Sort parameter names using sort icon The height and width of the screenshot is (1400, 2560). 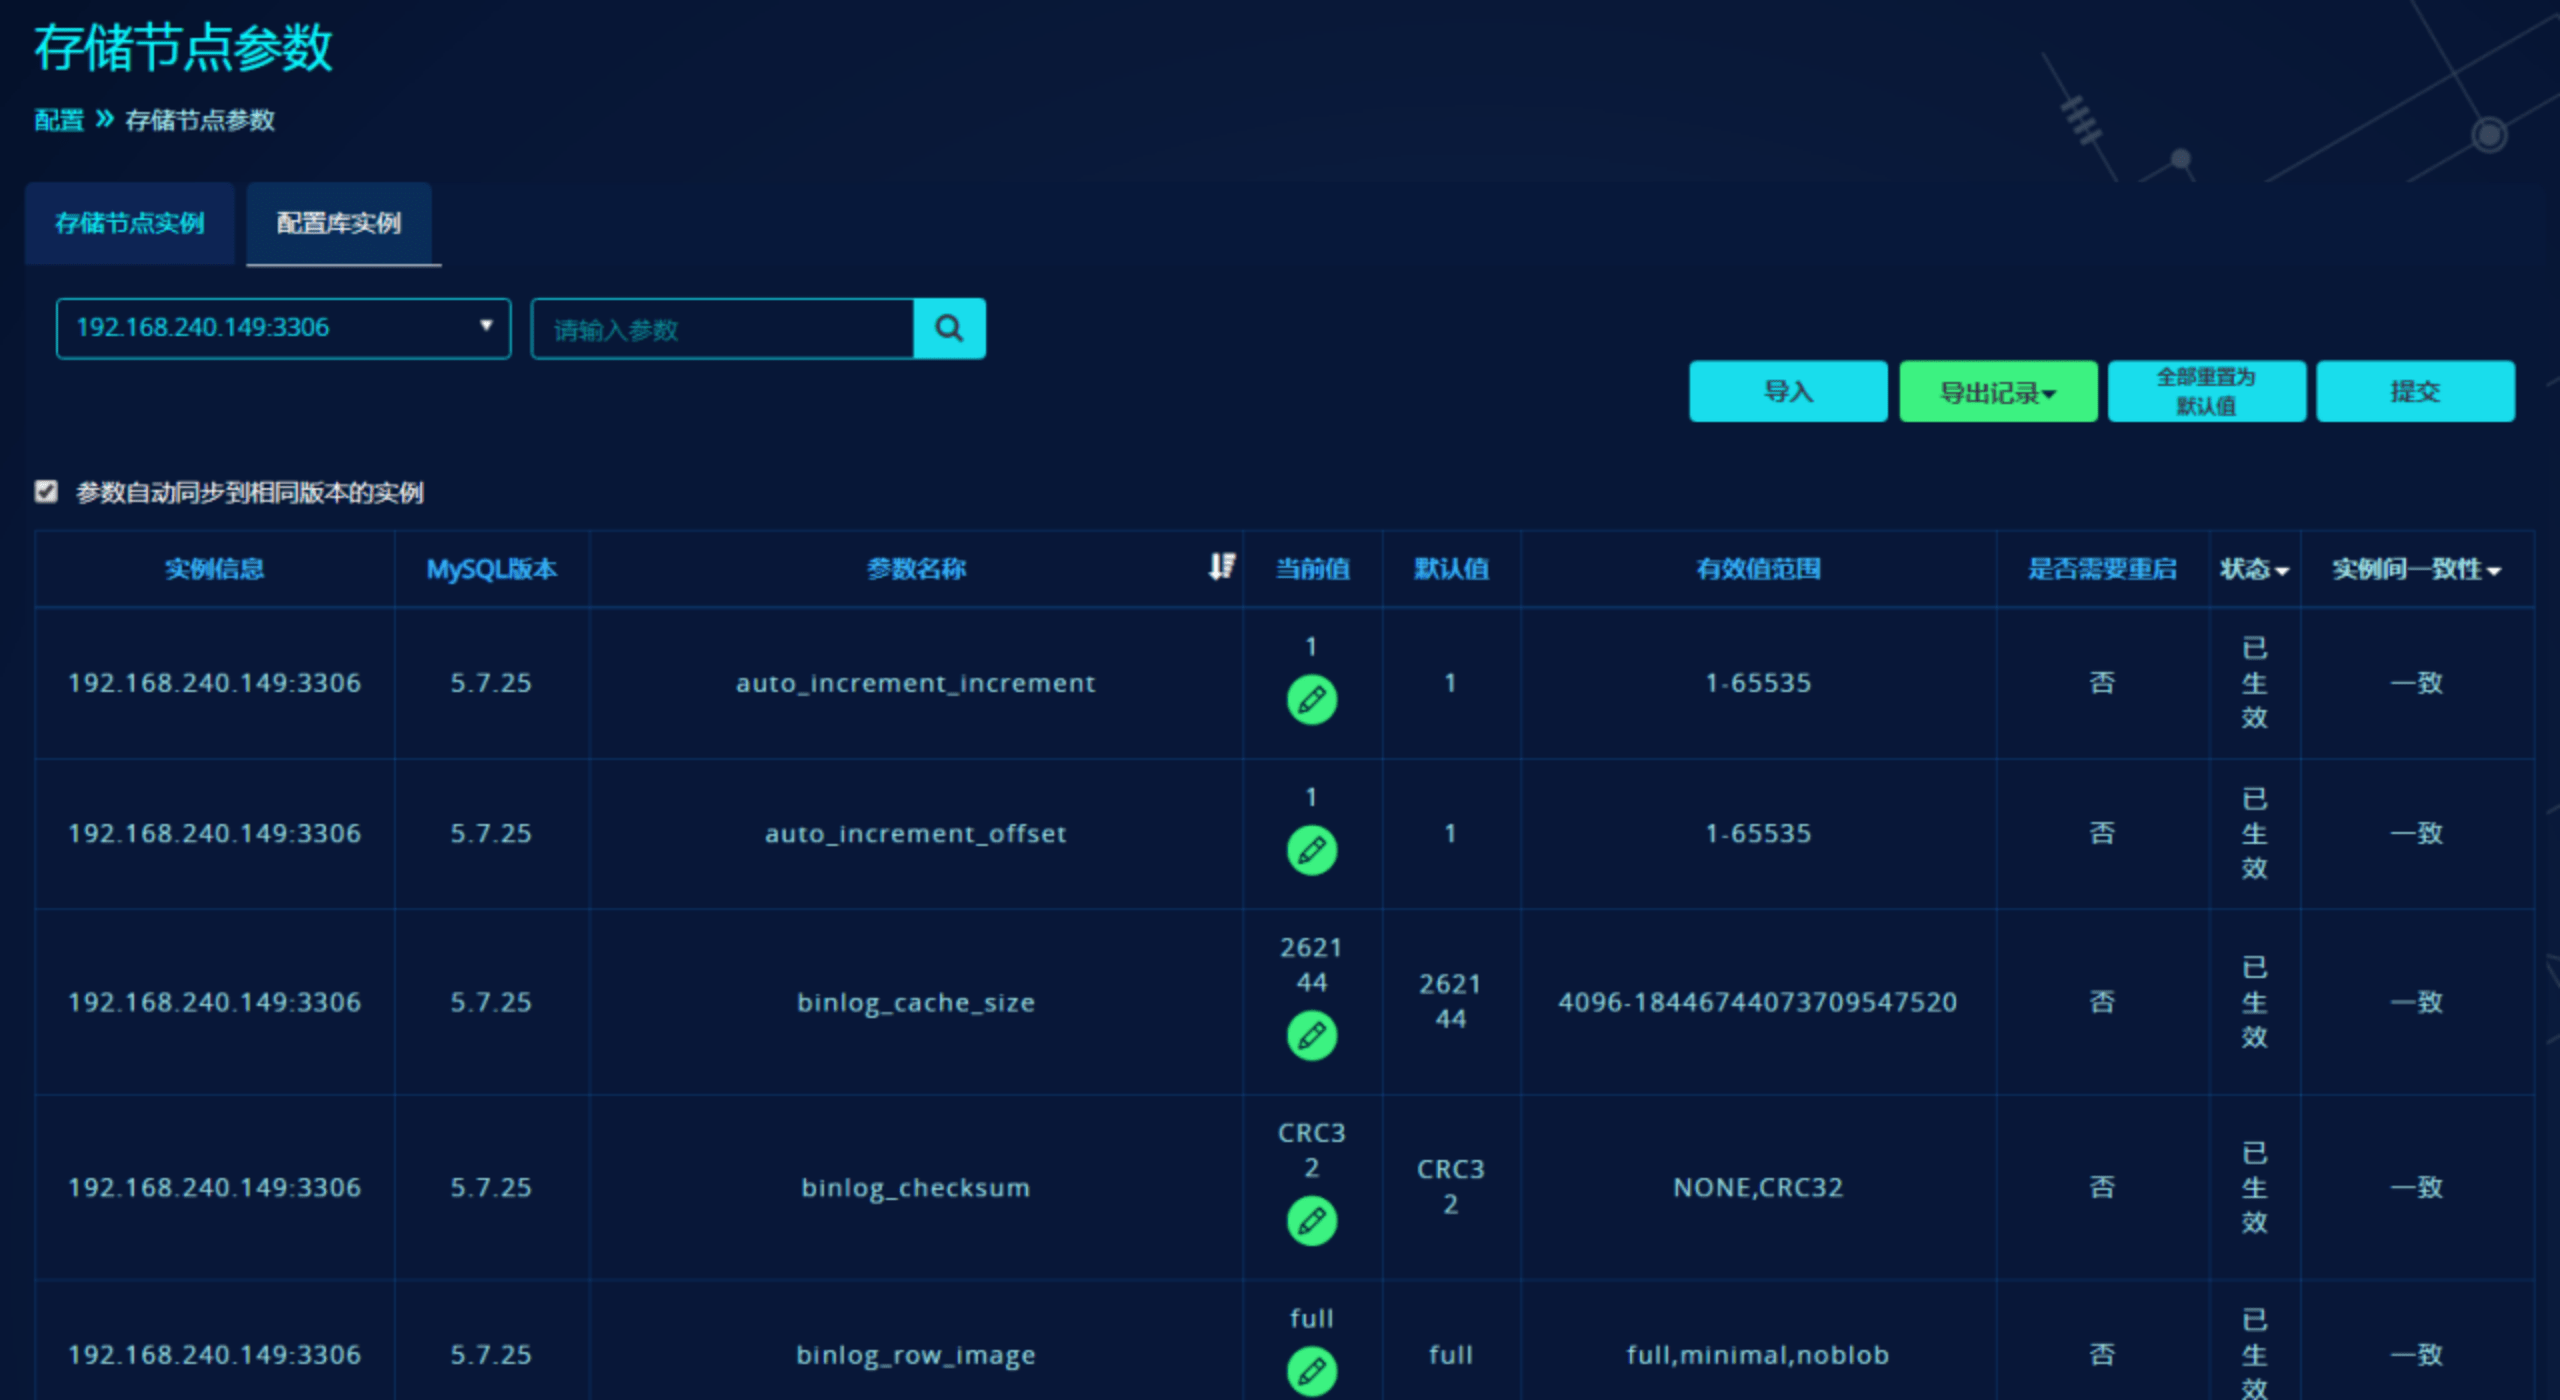[x=1221, y=567]
